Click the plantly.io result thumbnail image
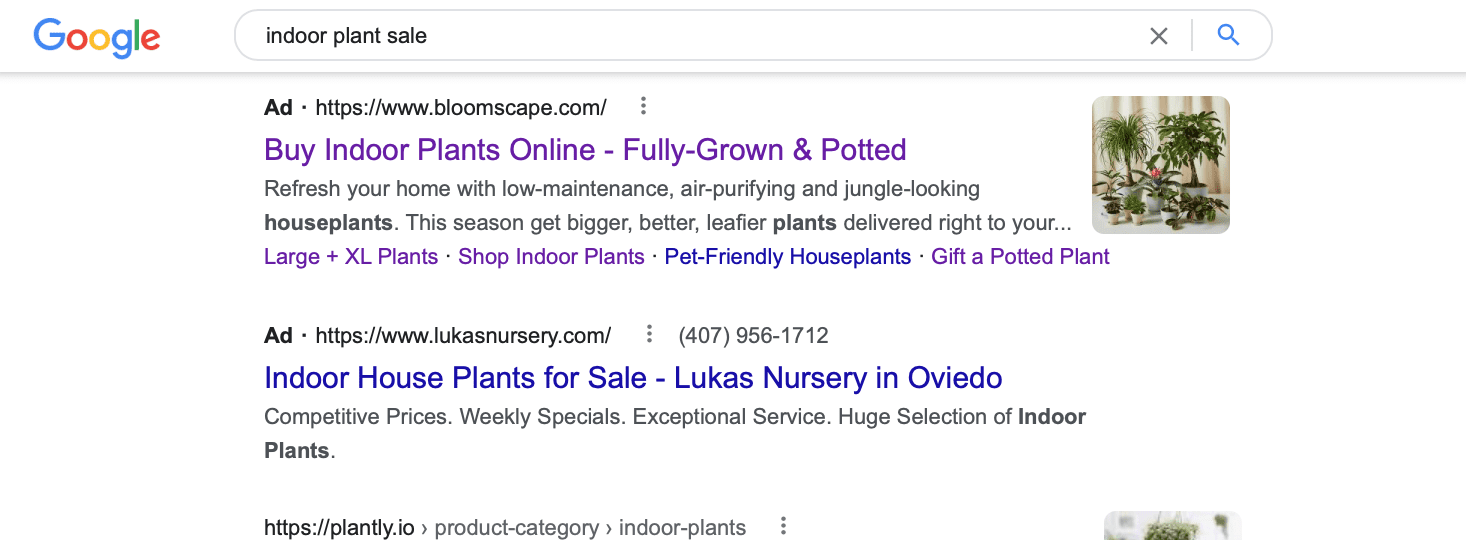Screen dimensions: 1466x540 coord(1172,526)
